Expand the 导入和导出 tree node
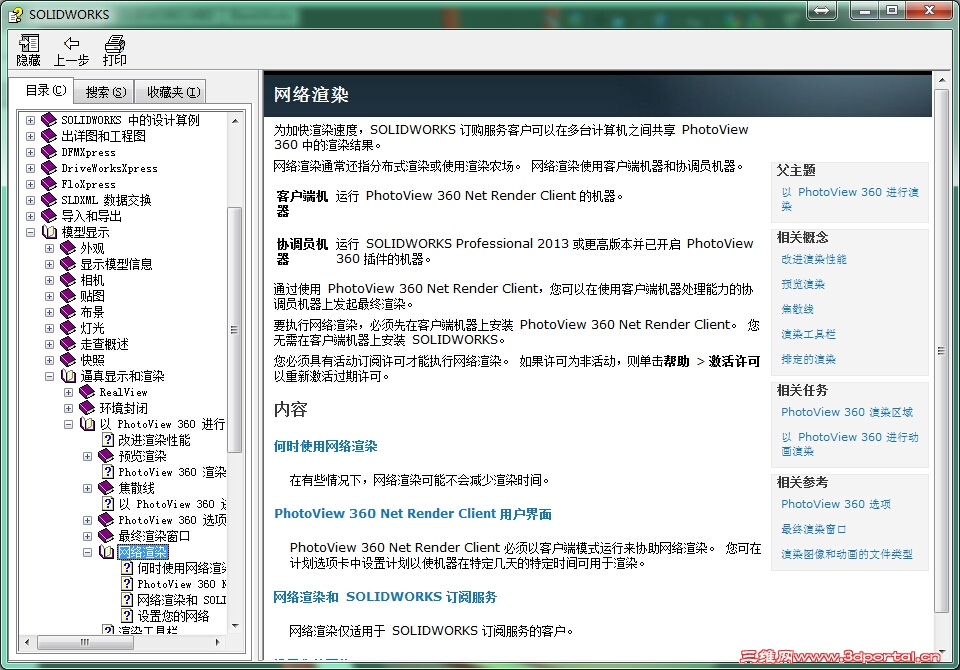The image size is (960, 670). [30, 216]
